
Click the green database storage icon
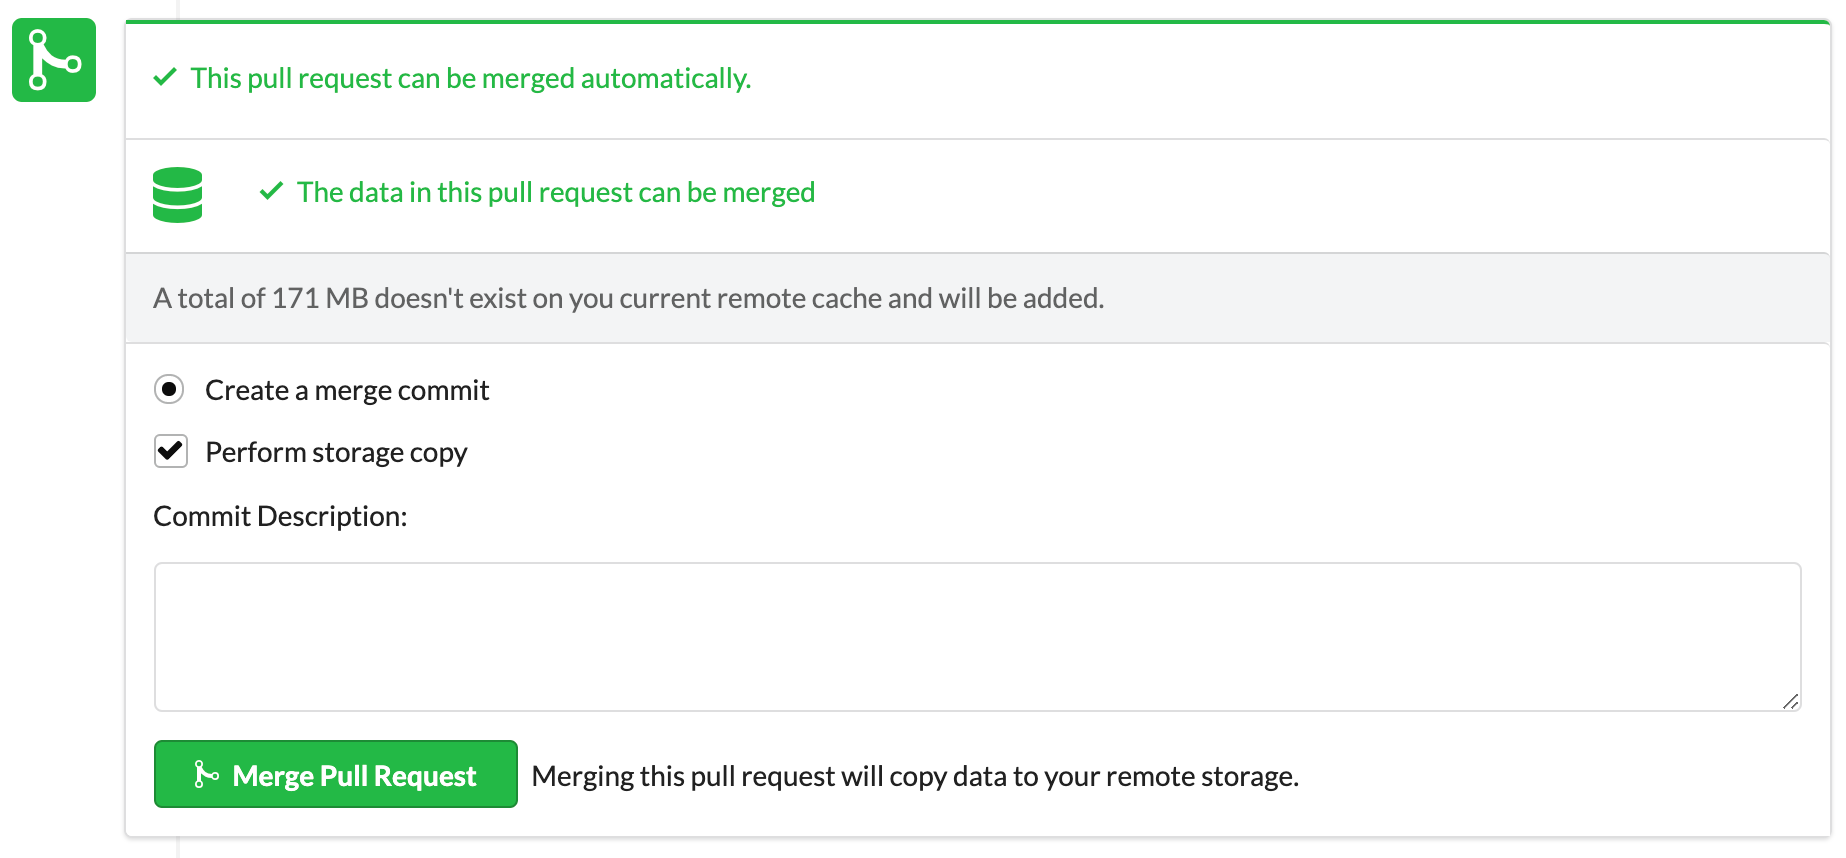point(178,194)
